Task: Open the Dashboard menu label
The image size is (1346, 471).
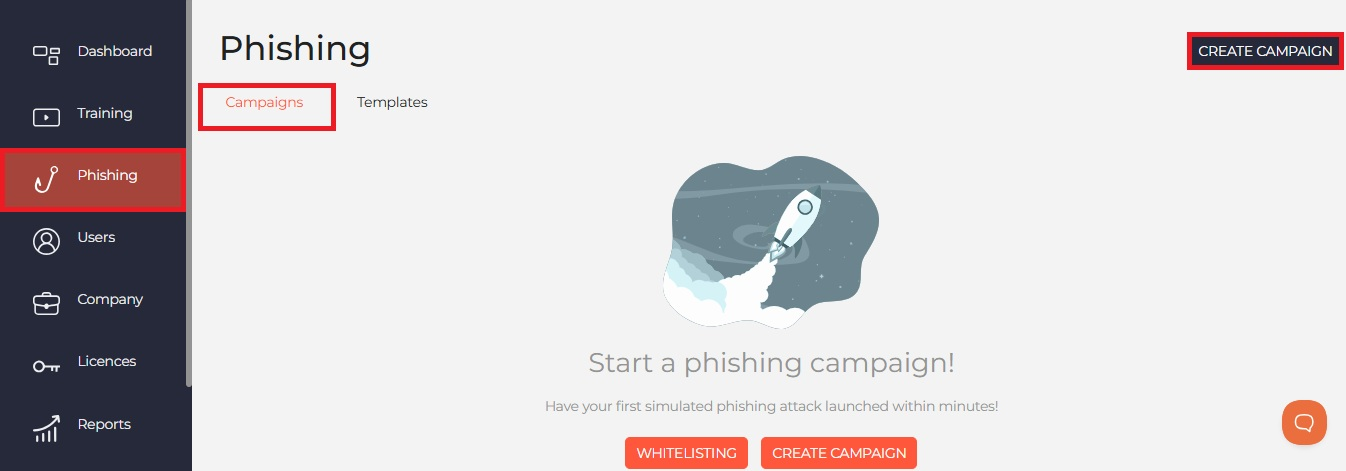Action: (115, 51)
